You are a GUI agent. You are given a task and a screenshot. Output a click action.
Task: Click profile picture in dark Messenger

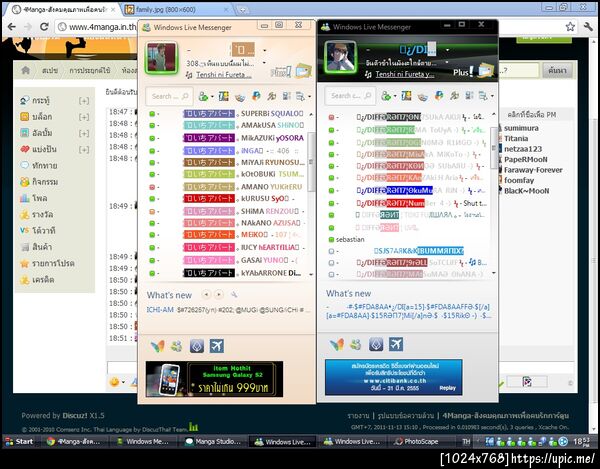click(x=340, y=57)
